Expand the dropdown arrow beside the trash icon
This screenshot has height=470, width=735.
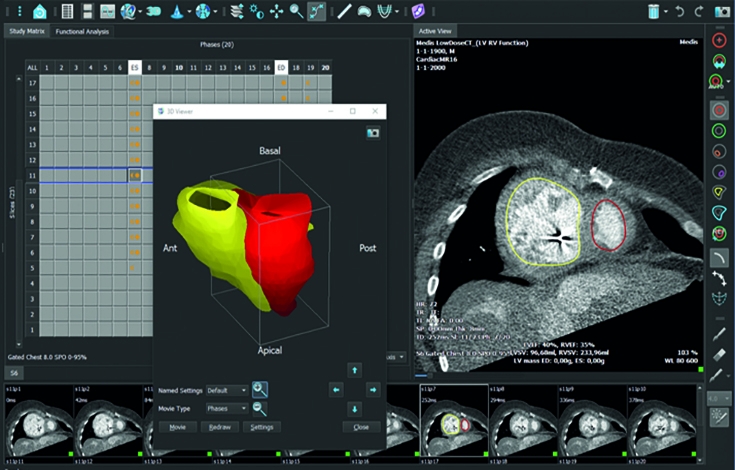pos(668,12)
